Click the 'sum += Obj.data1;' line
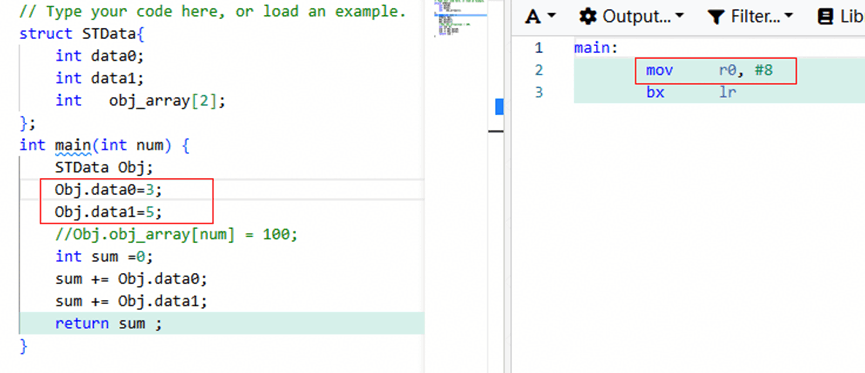 point(131,301)
